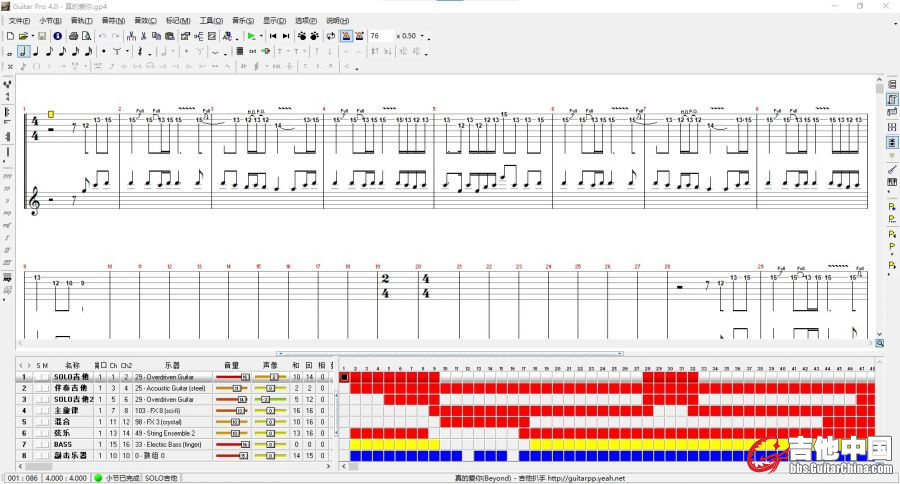The height and width of the screenshot is (484, 900).
Task: Click '29 - Overdriven Guitar' instrument of track 1
Action: [x=164, y=377]
